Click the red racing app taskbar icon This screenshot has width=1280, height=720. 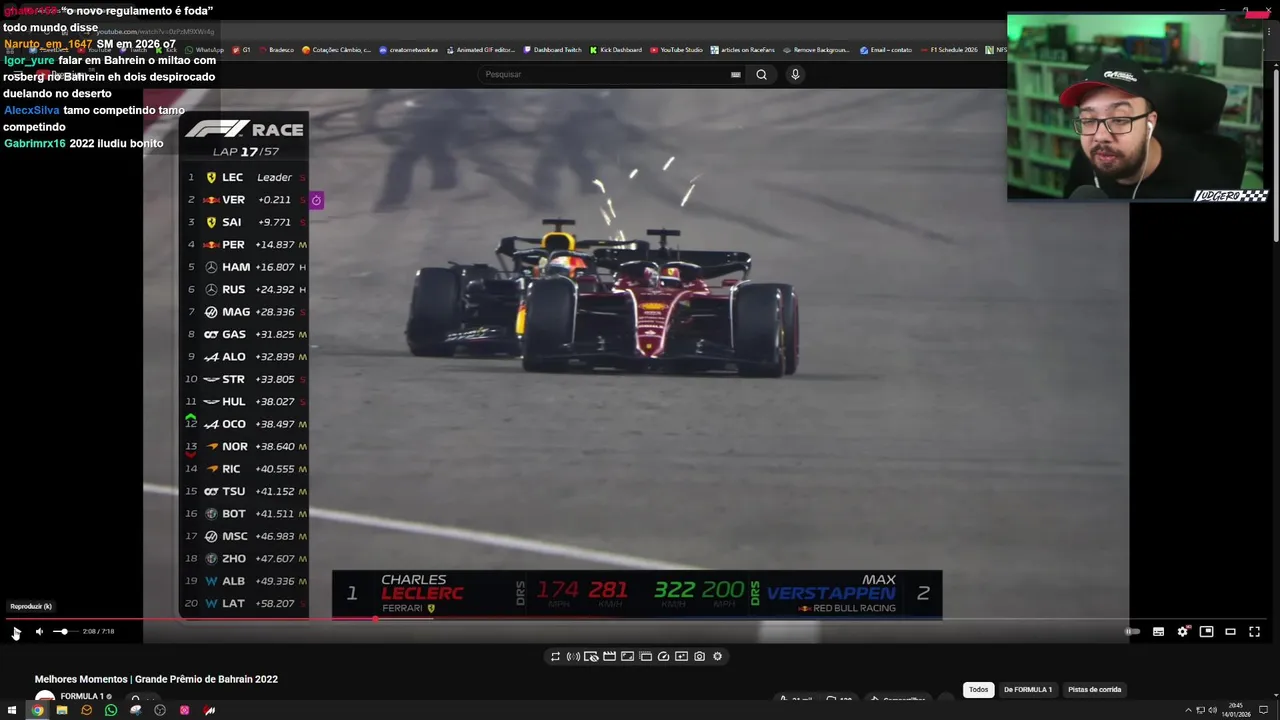[x=209, y=710]
